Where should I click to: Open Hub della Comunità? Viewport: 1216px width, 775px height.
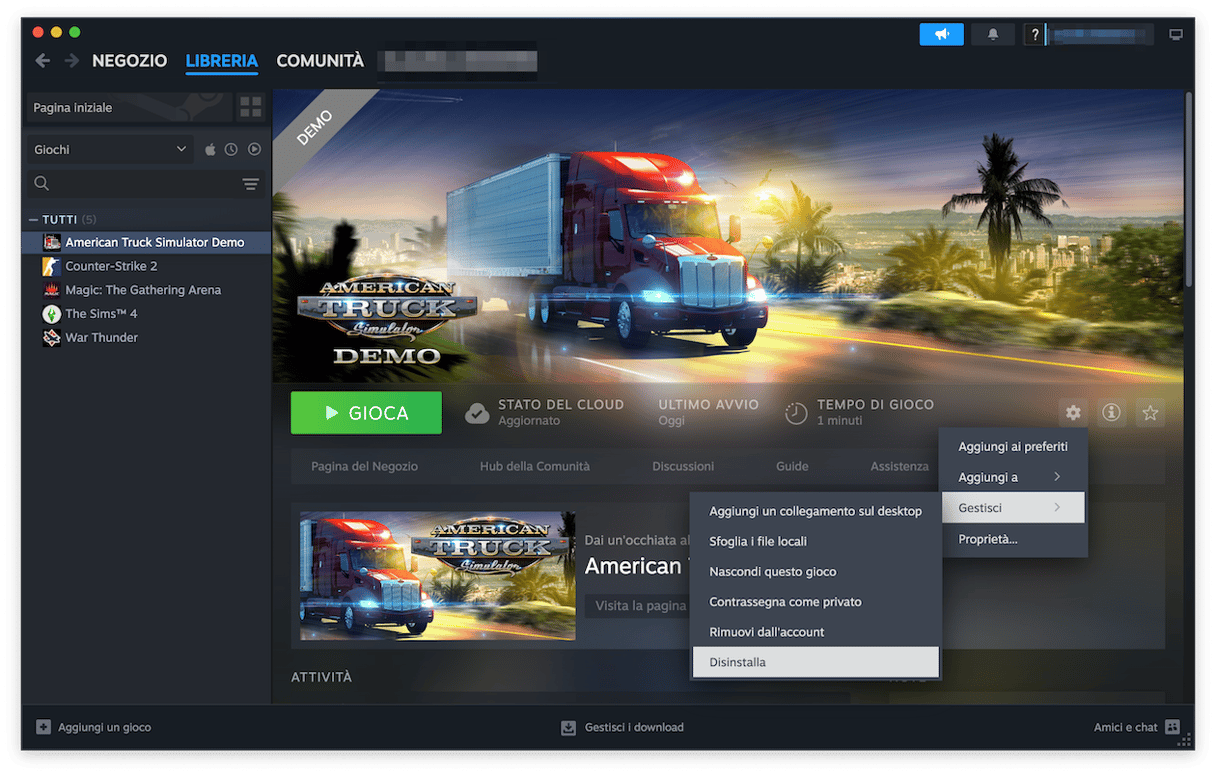click(x=535, y=466)
